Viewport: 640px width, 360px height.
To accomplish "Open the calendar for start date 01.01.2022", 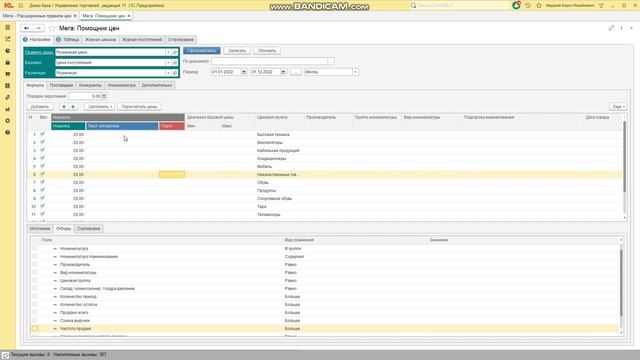I will click(x=244, y=72).
